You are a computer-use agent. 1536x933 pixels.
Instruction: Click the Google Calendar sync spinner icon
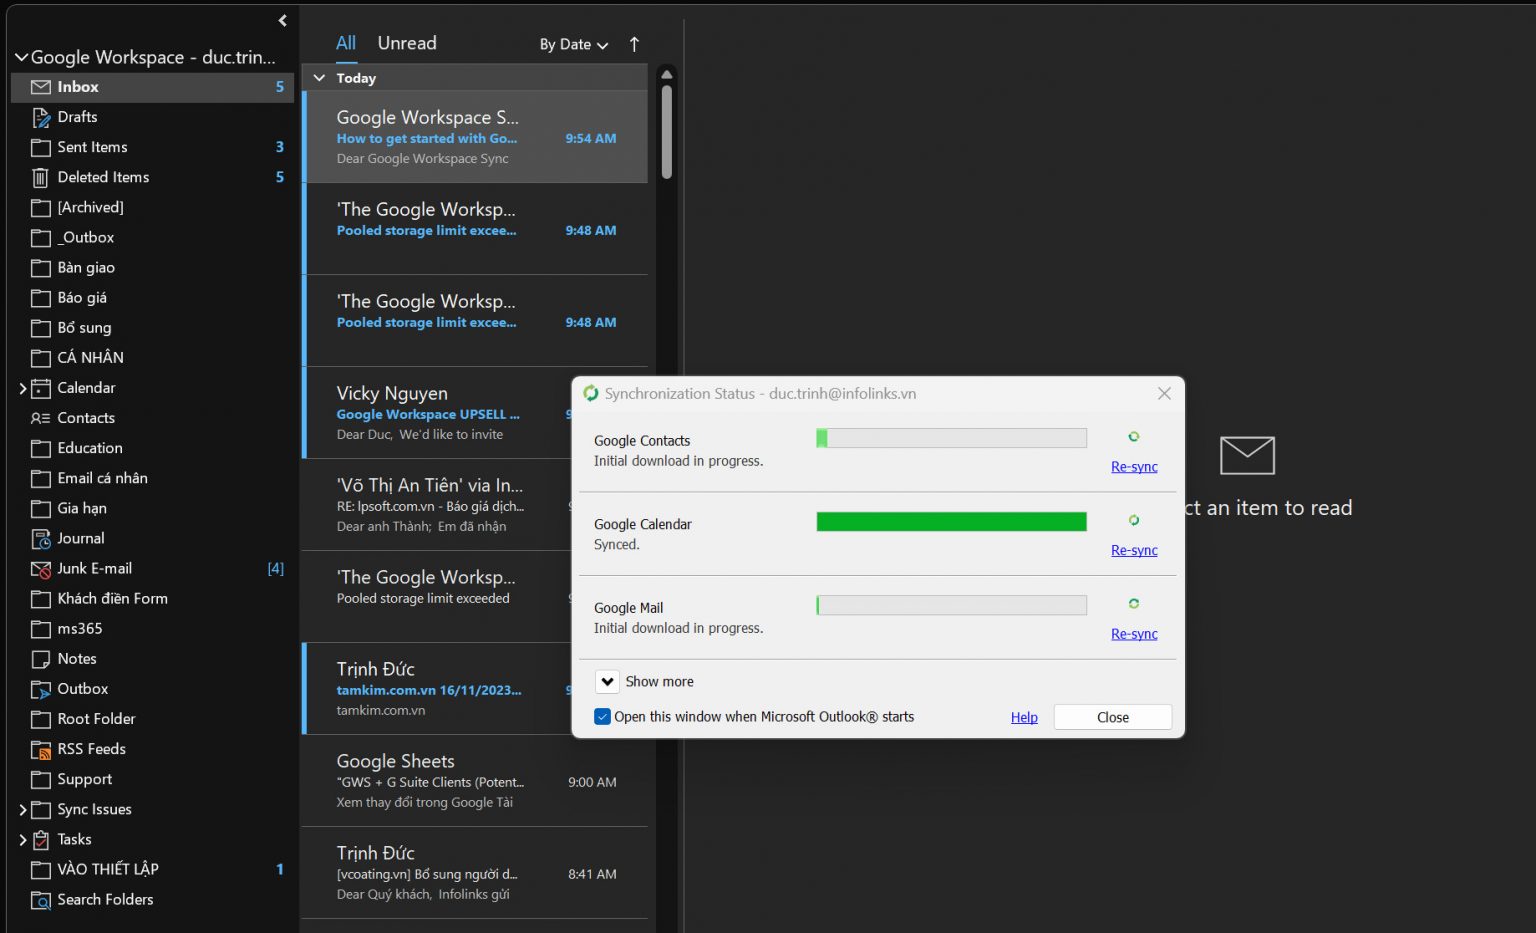(1134, 520)
